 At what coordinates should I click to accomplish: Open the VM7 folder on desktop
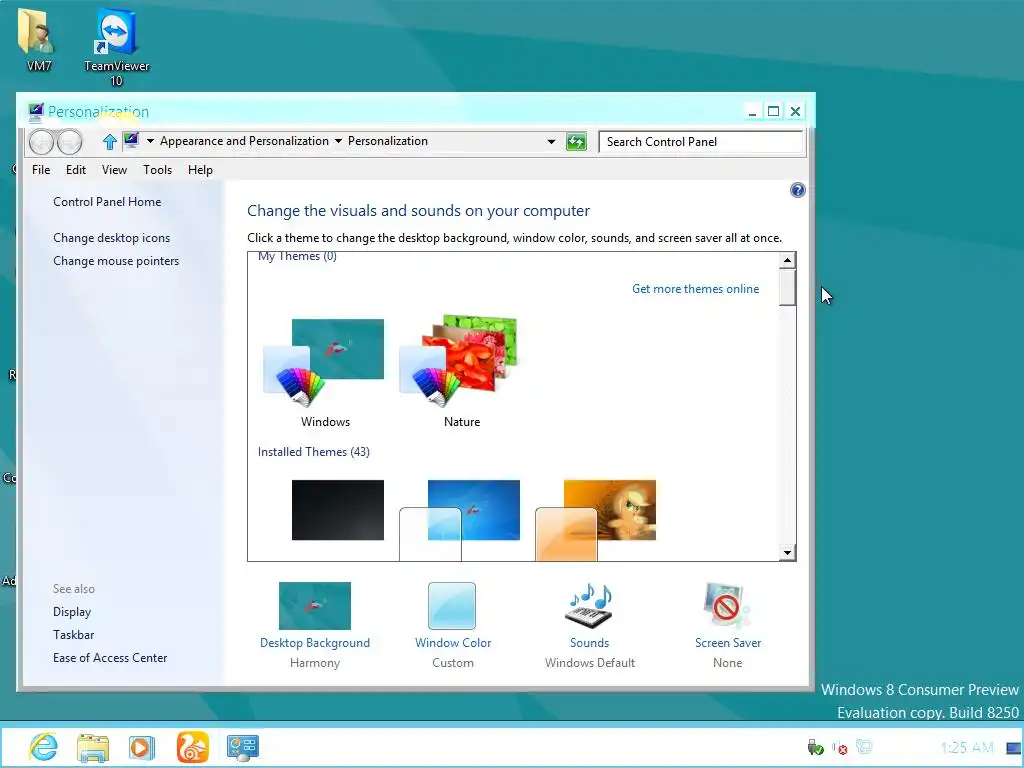click(x=38, y=39)
